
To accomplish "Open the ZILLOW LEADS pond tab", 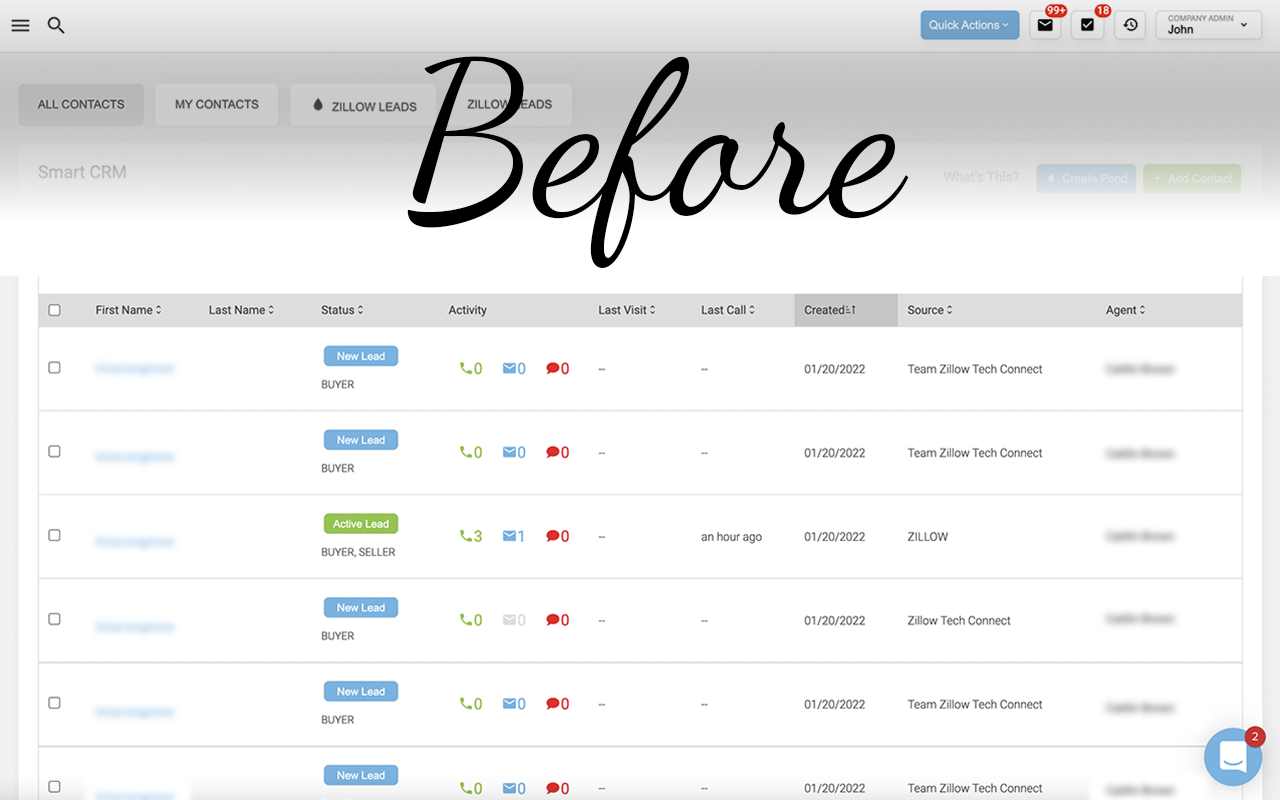I will tap(362, 104).
